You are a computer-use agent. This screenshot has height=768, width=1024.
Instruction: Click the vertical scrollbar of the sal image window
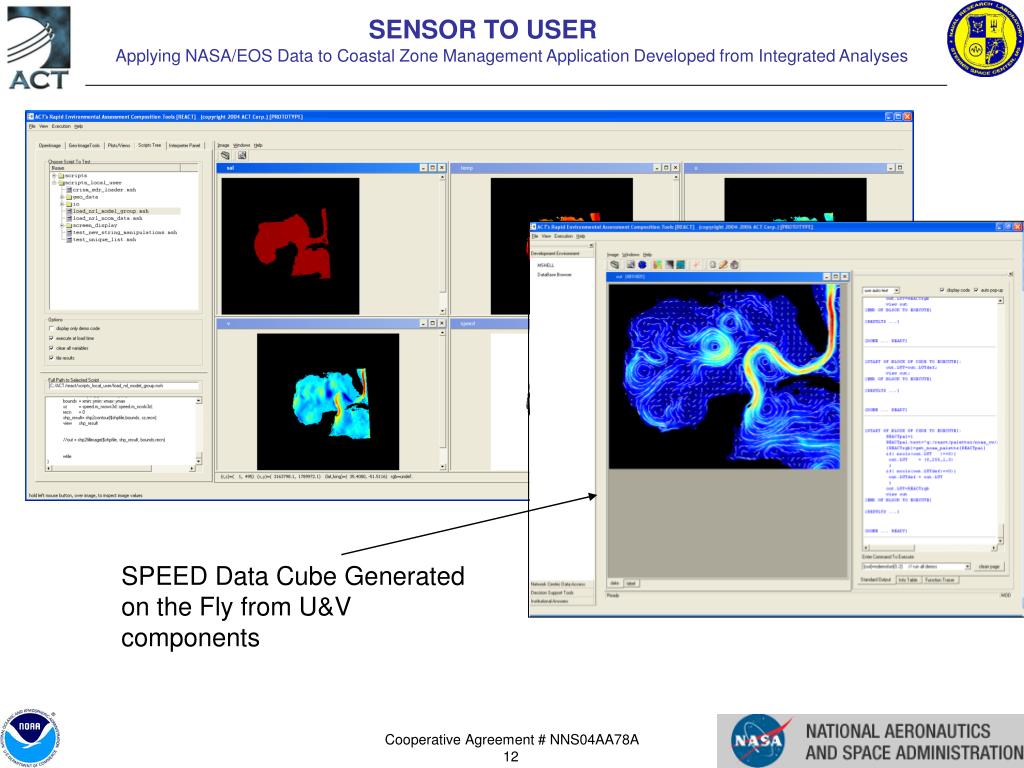[443, 245]
